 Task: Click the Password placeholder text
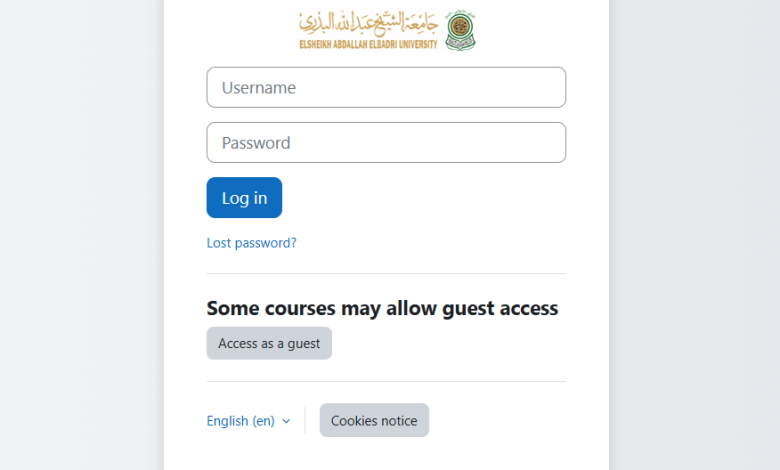tap(256, 143)
